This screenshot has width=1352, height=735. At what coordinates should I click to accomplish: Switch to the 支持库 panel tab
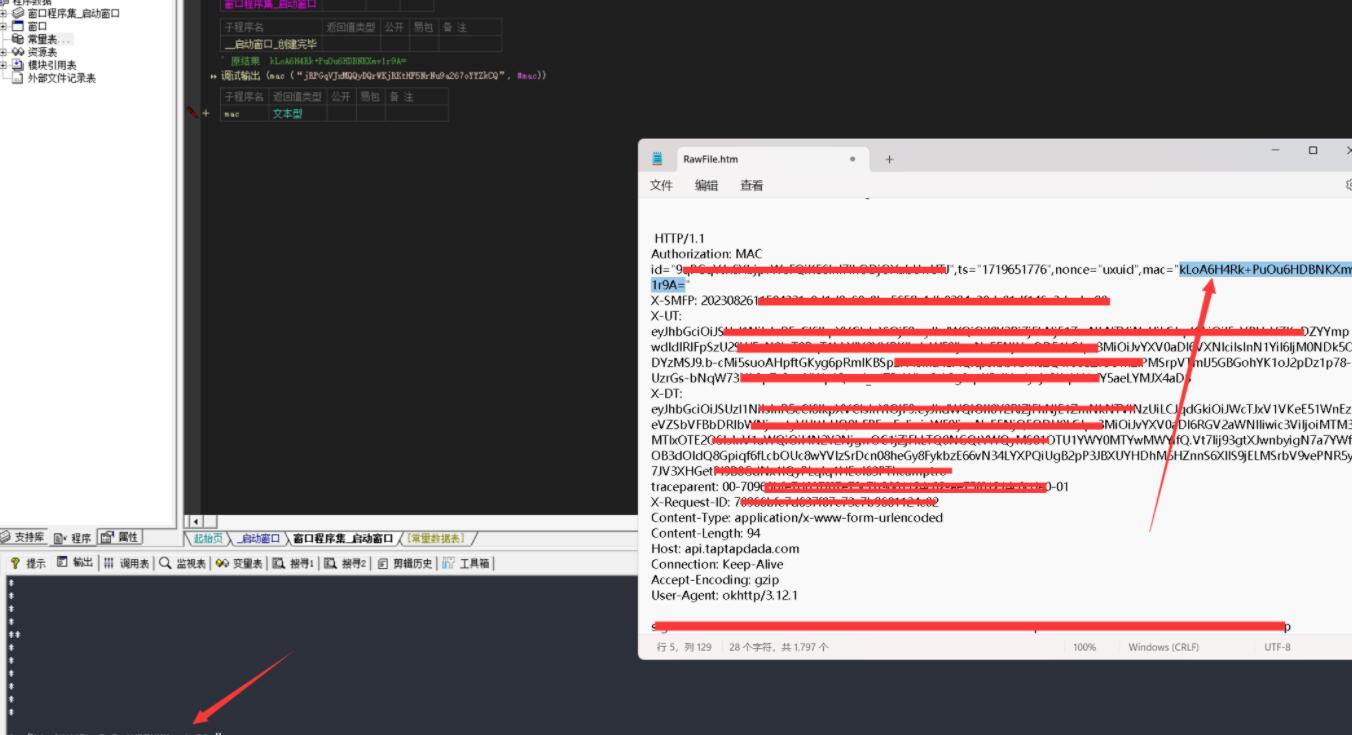pos(23,538)
